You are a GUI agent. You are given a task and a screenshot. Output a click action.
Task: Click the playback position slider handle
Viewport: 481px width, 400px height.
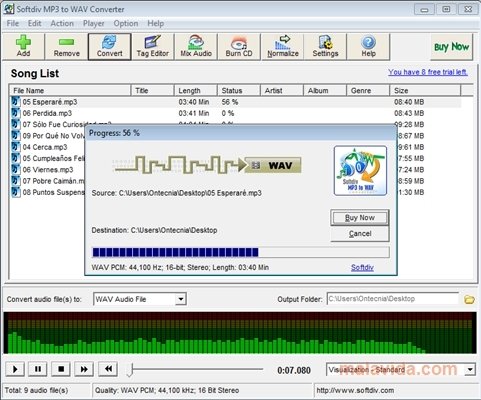click(131, 370)
